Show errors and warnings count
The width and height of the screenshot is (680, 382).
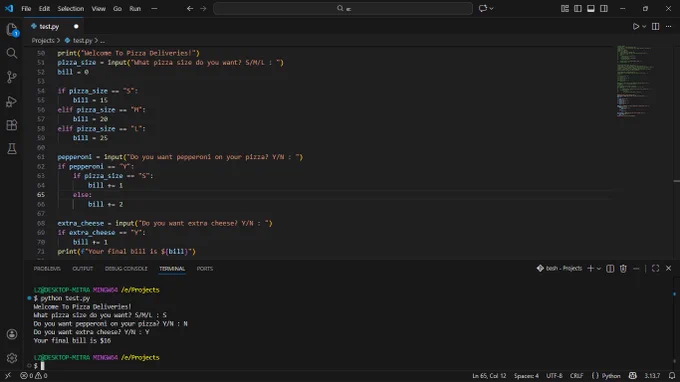[x=33, y=375]
